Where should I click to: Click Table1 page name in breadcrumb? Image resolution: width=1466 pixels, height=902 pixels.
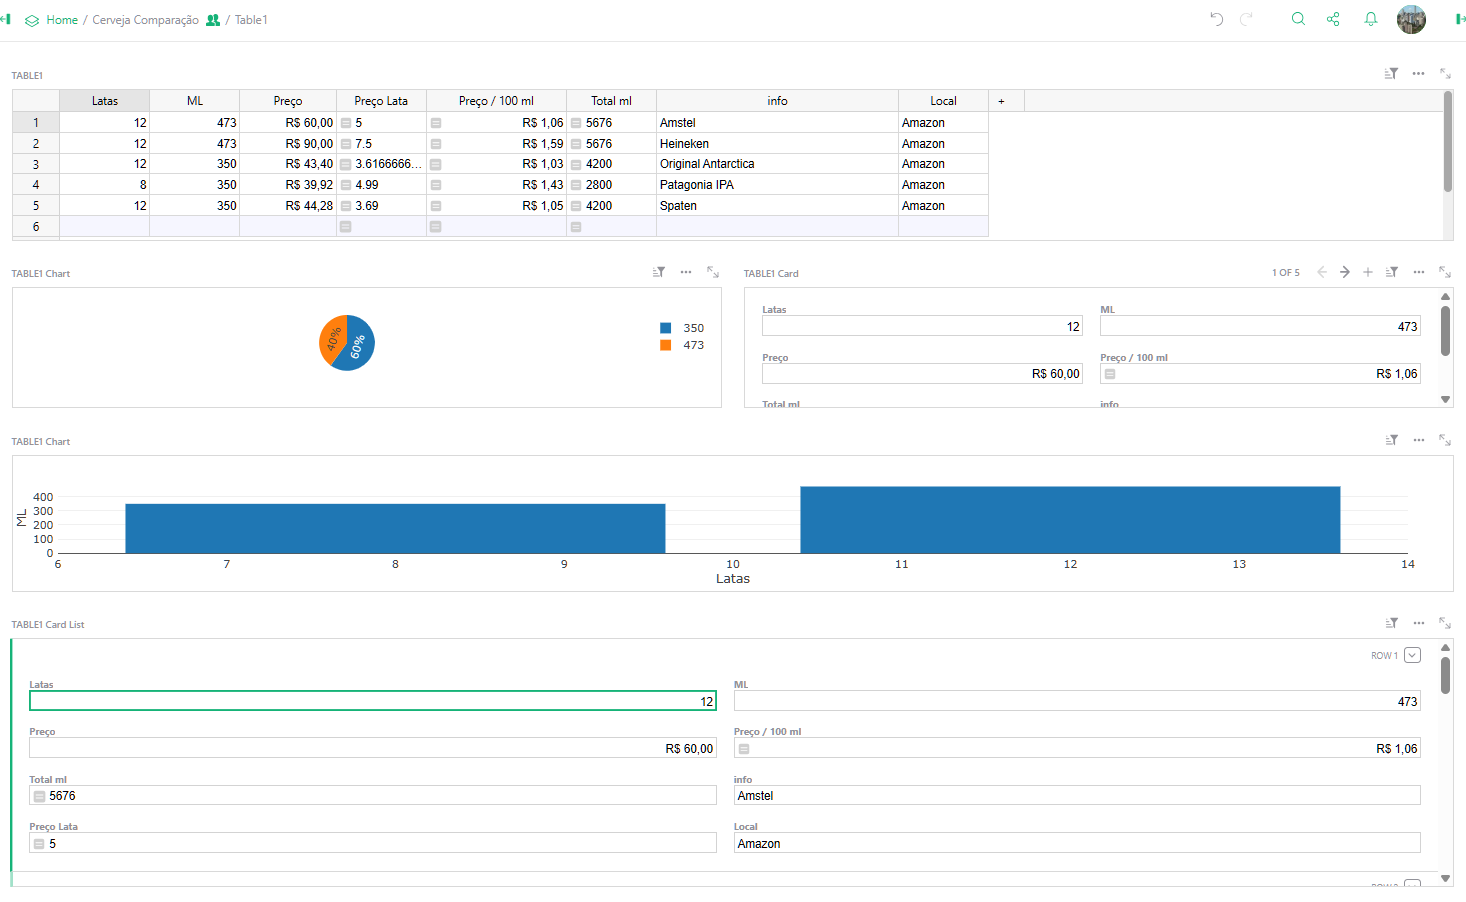251,20
